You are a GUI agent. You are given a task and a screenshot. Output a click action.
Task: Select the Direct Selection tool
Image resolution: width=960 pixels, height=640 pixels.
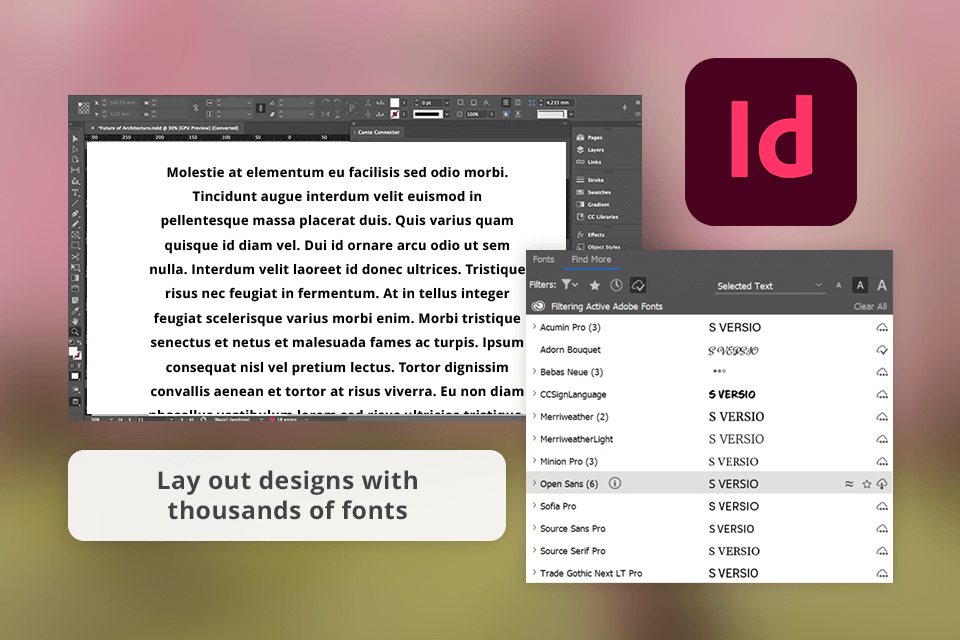click(x=75, y=149)
